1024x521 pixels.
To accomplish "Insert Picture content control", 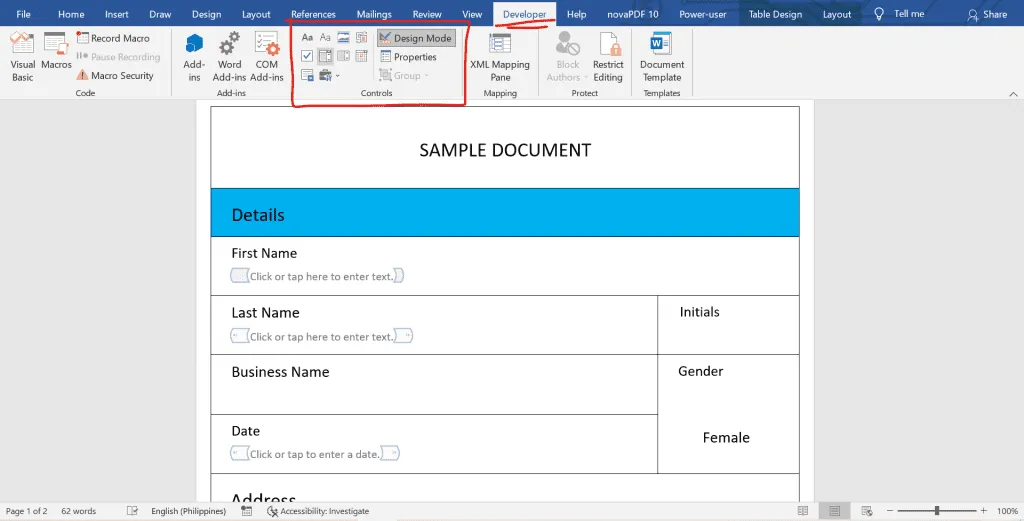I will [x=343, y=38].
